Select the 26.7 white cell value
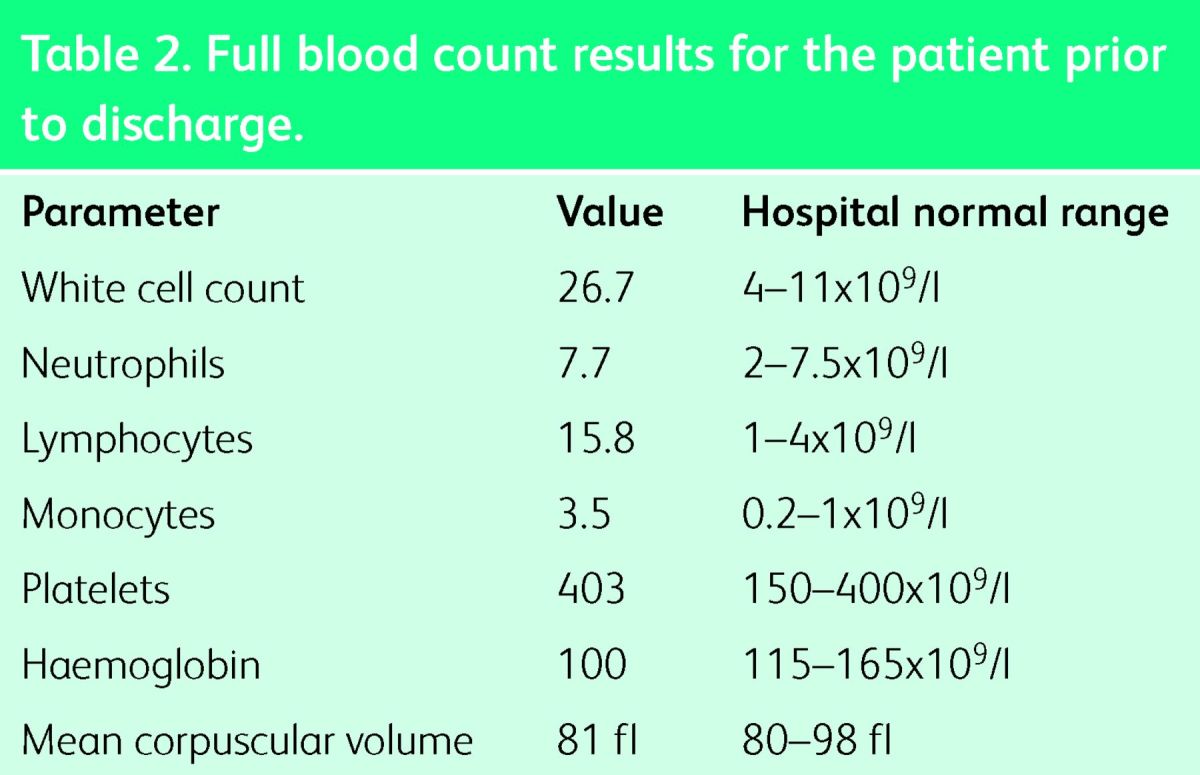The height and width of the screenshot is (775, 1200). [x=595, y=289]
